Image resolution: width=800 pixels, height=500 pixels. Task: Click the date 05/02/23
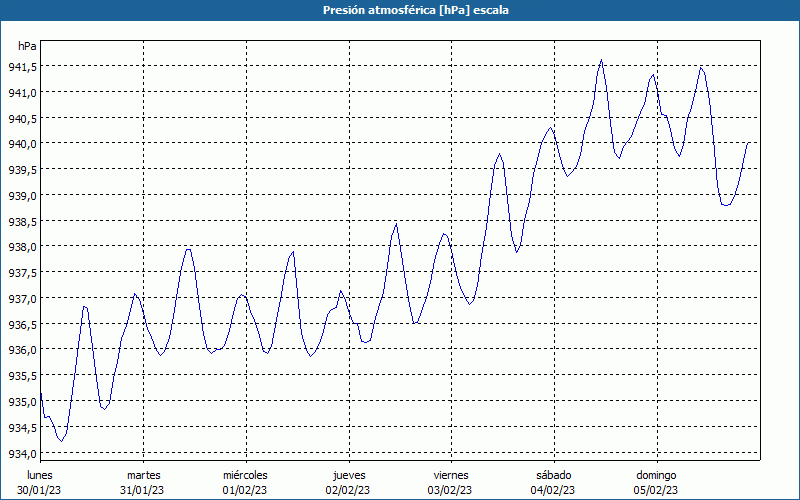pos(656,490)
